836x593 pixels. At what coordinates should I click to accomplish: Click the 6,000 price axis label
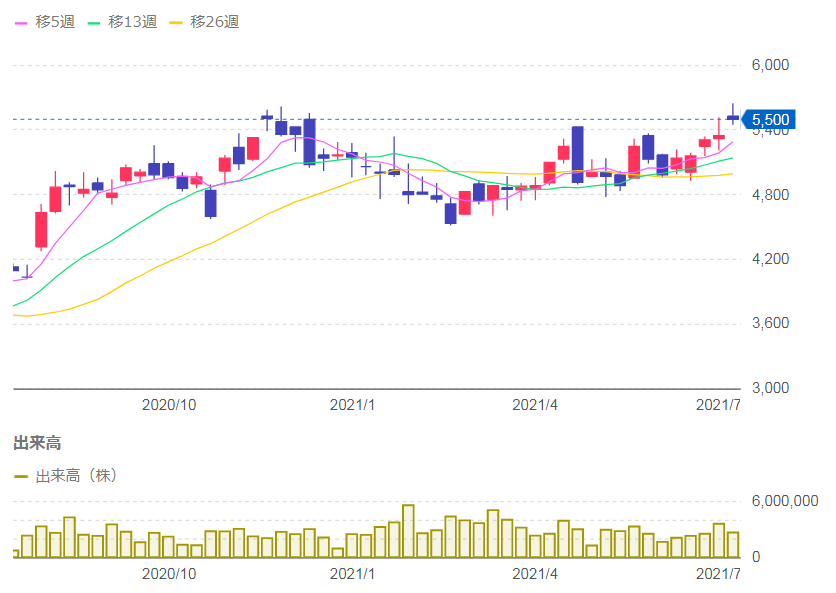[x=770, y=65]
